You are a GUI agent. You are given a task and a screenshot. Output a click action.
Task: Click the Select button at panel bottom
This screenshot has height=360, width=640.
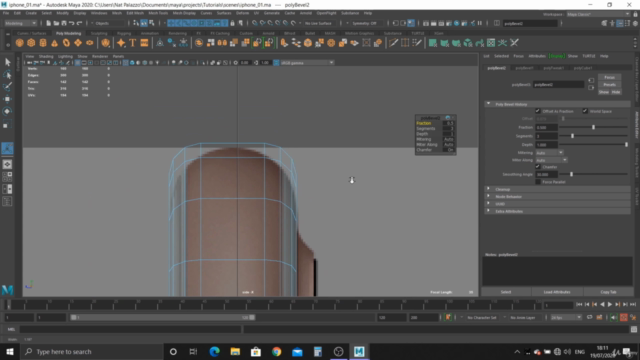pyautogui.click(x=506, y=292)
